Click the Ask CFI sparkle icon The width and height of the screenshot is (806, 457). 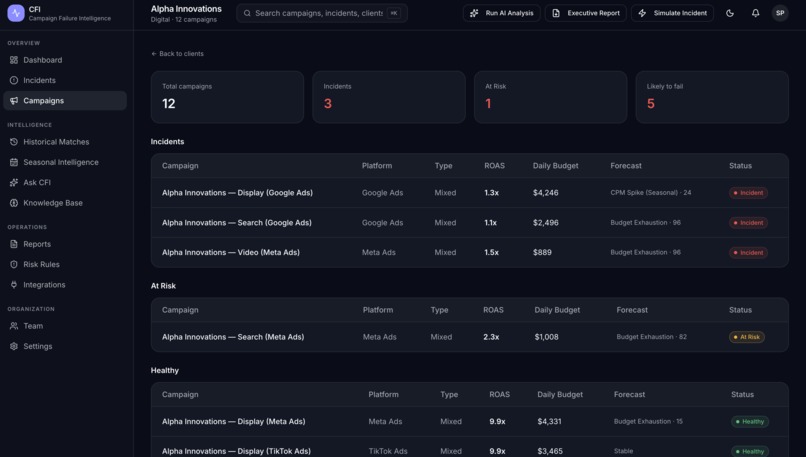click(14, 182)
